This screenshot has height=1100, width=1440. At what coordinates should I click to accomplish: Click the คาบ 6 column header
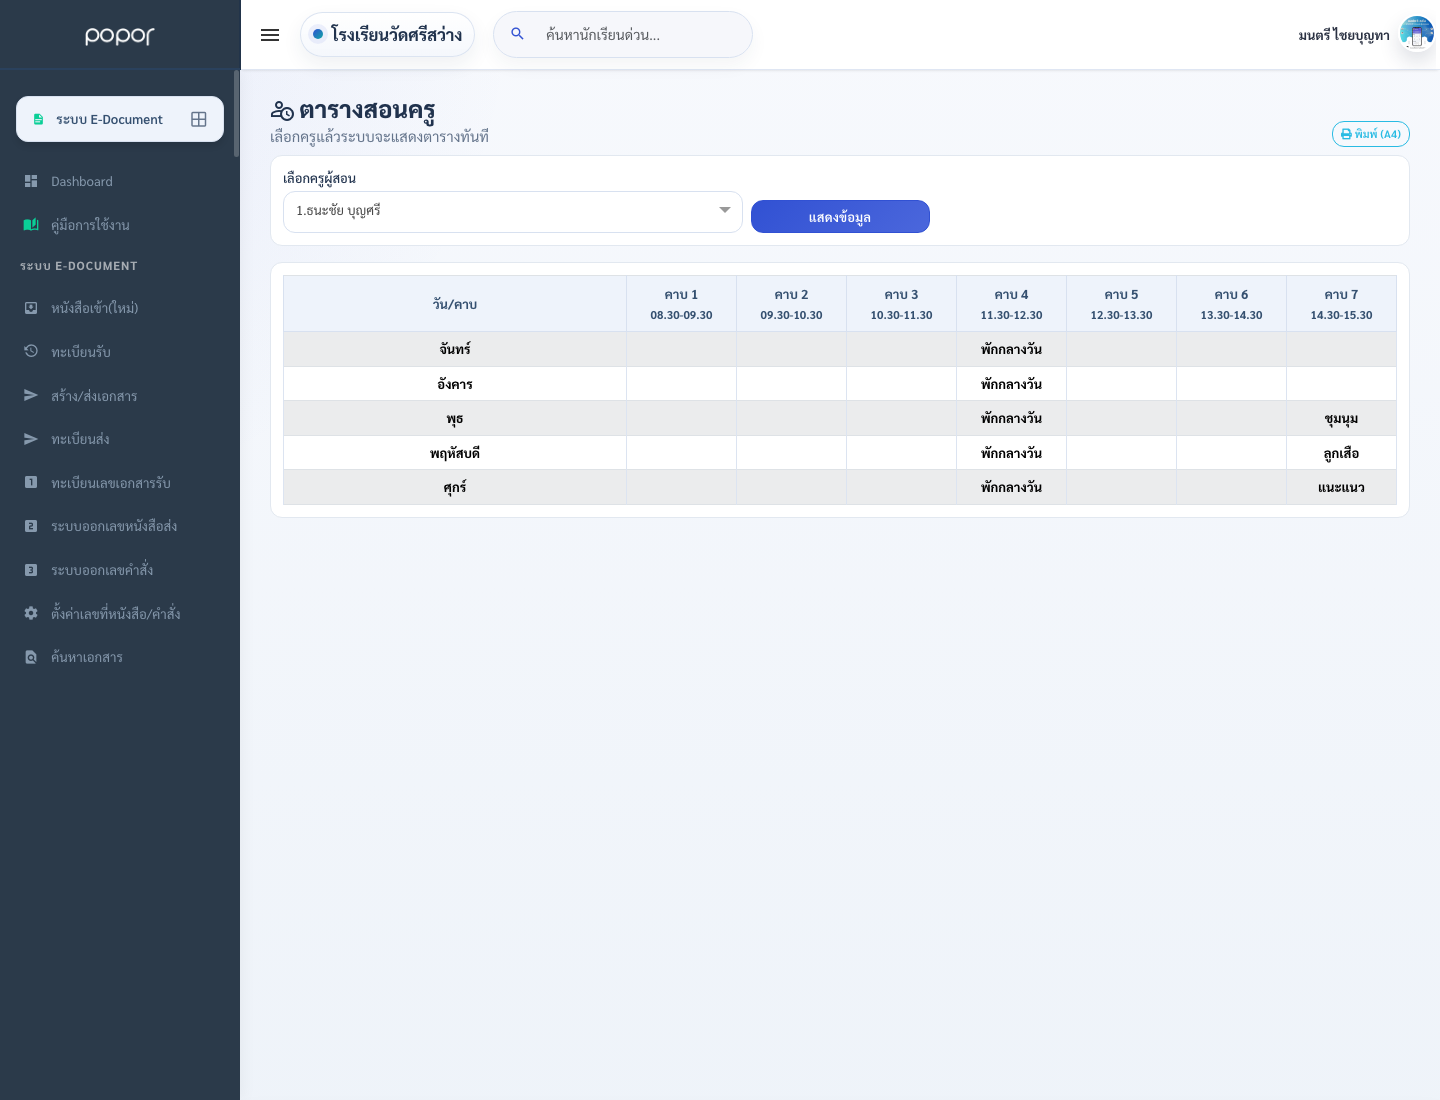(x=1232, y=304)
